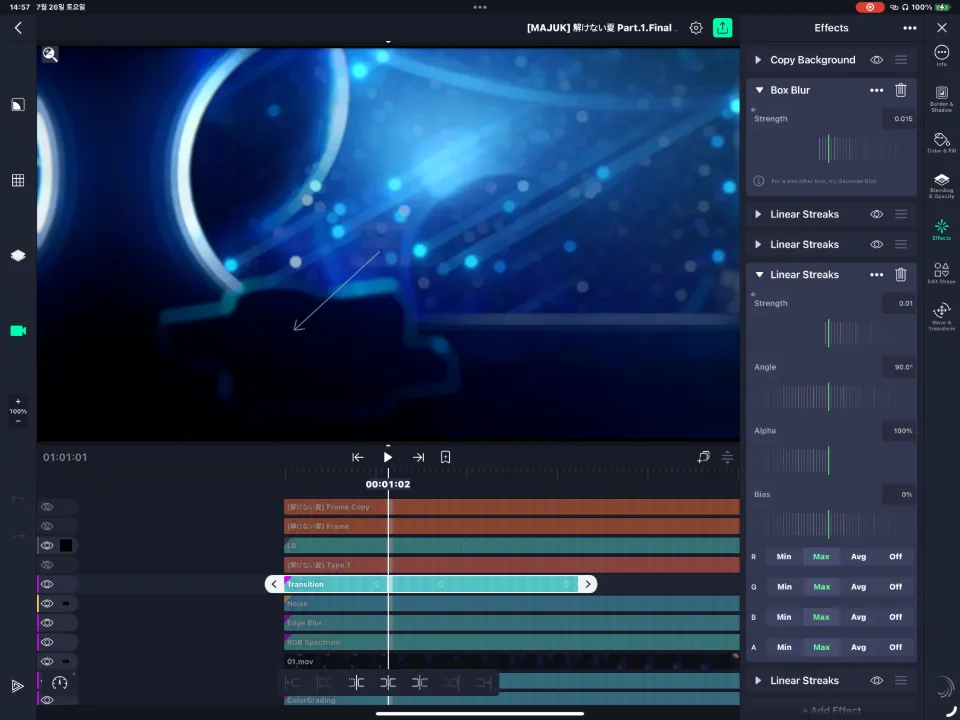Go back with the top-left arrow

(x=18, y=28)
